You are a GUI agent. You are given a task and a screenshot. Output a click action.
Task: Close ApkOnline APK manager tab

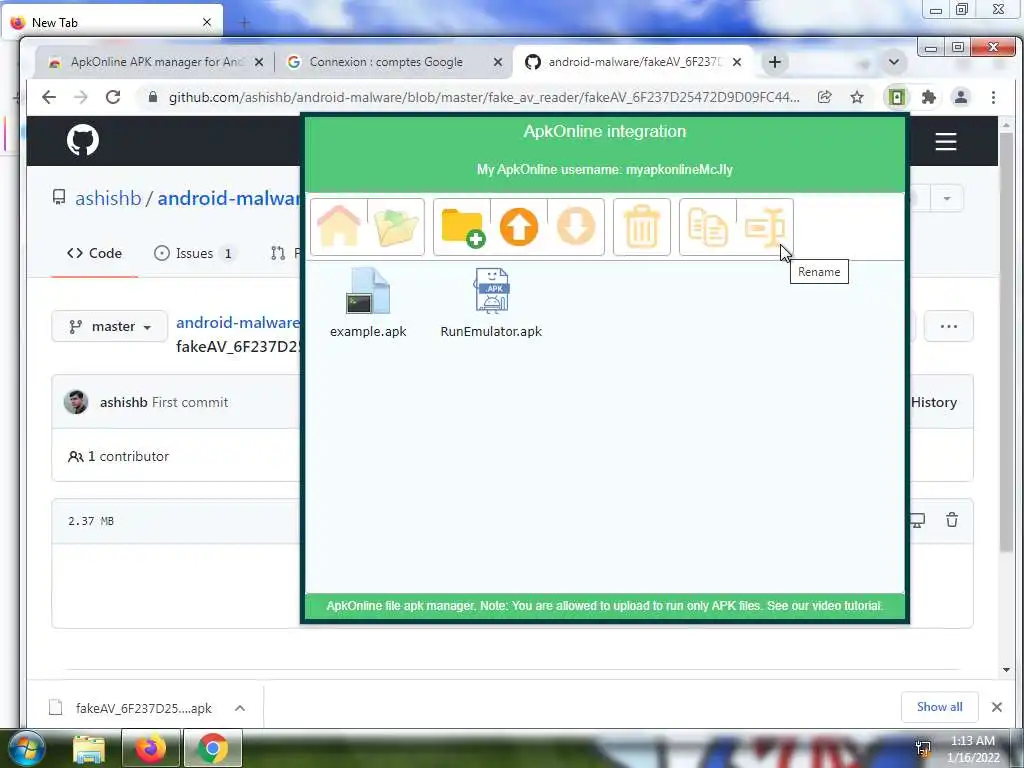click(259, 62)
